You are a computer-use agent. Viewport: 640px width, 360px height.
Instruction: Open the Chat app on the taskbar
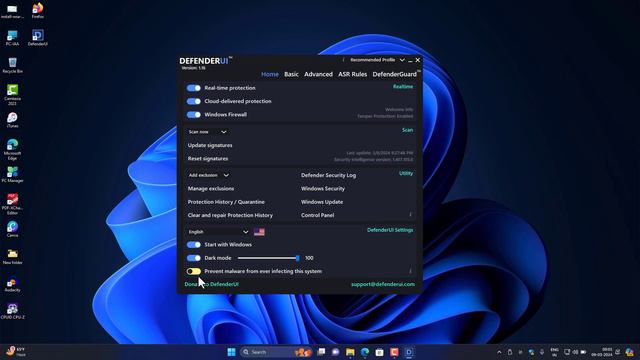[x=336, y=352]
